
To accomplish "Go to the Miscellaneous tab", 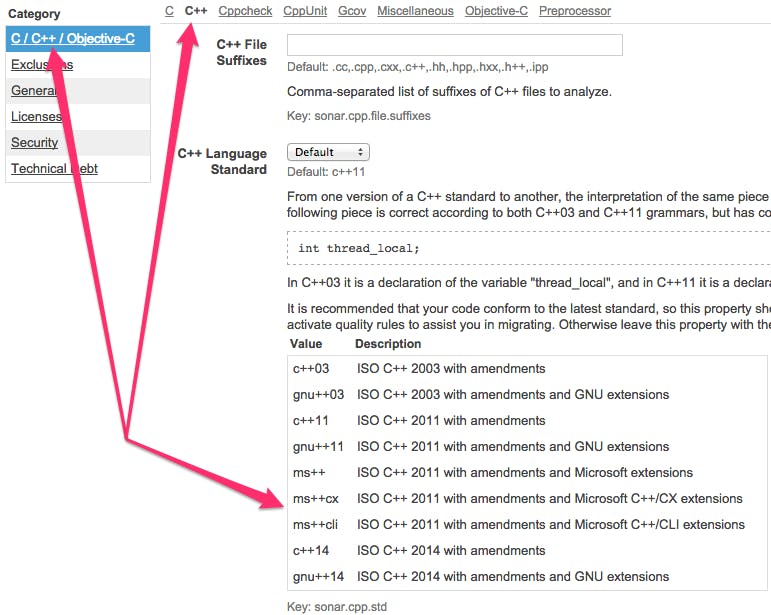I will coord(415,11).
